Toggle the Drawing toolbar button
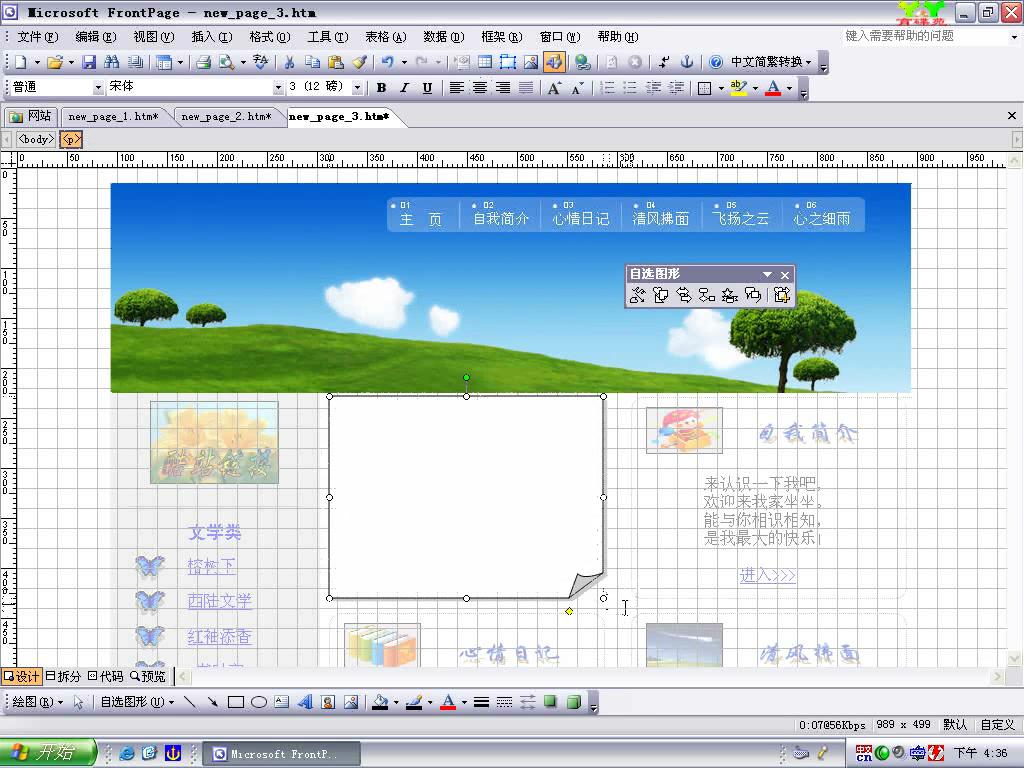Screen dimensions: 1024x768 pyautogui.click(x=554, y=62)
